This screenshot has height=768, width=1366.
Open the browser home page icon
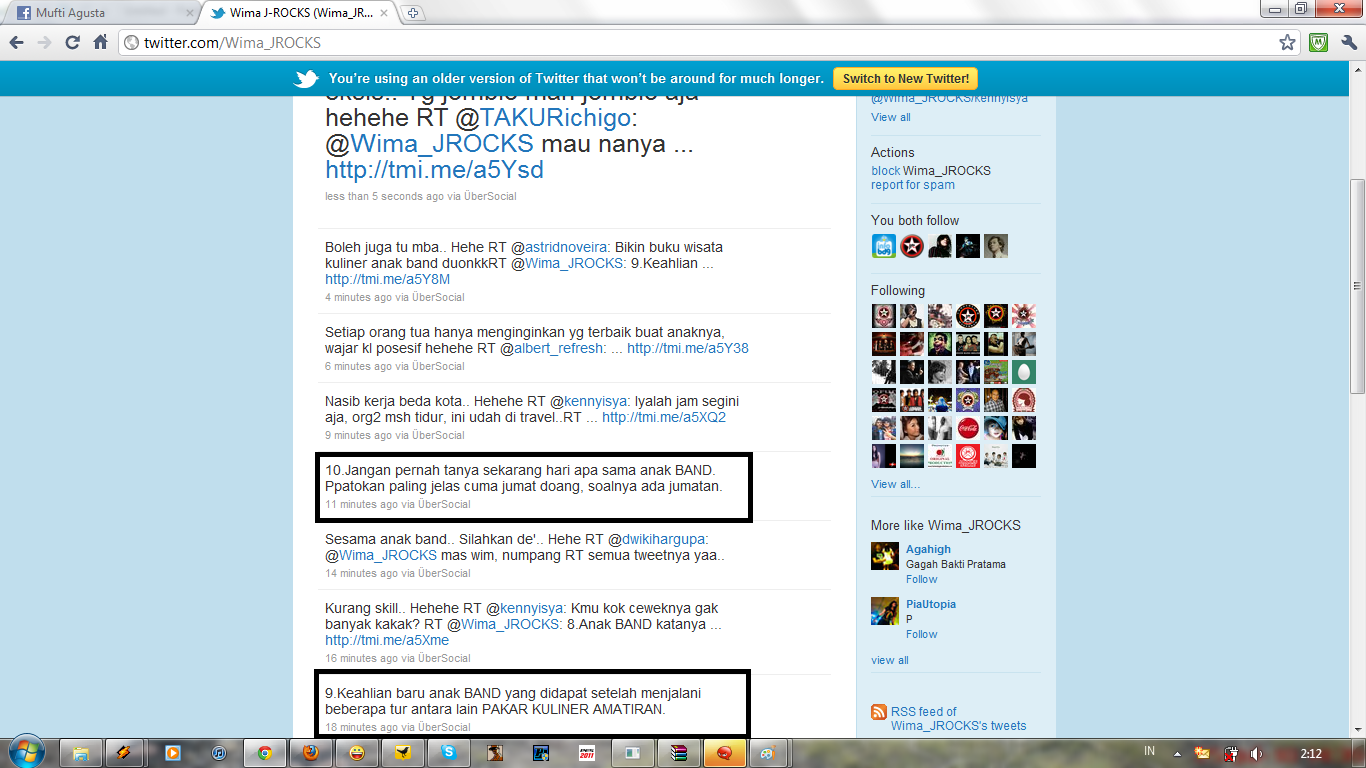(x=100, y=43)
